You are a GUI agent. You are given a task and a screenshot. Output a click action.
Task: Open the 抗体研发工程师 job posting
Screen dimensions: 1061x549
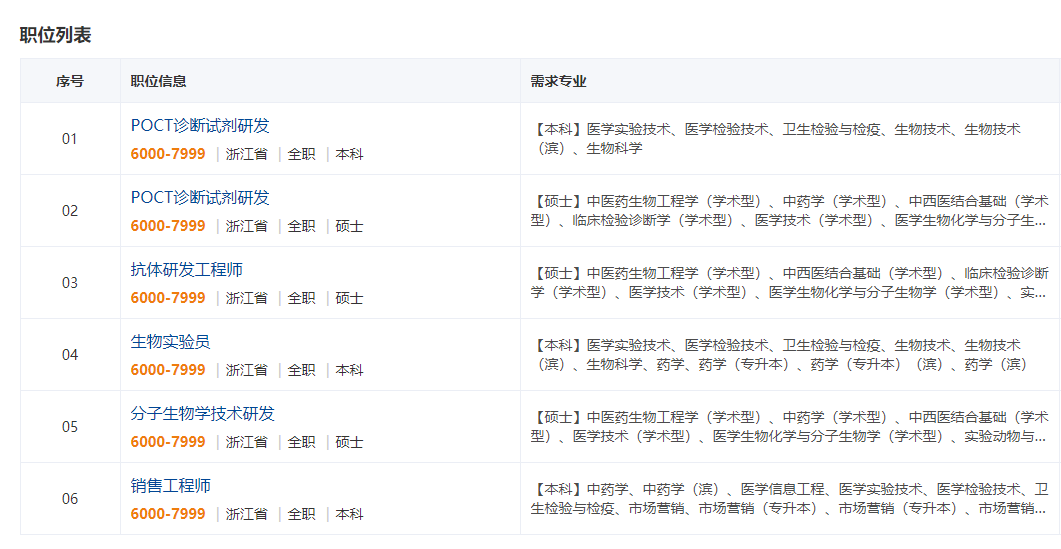point(187,270)
